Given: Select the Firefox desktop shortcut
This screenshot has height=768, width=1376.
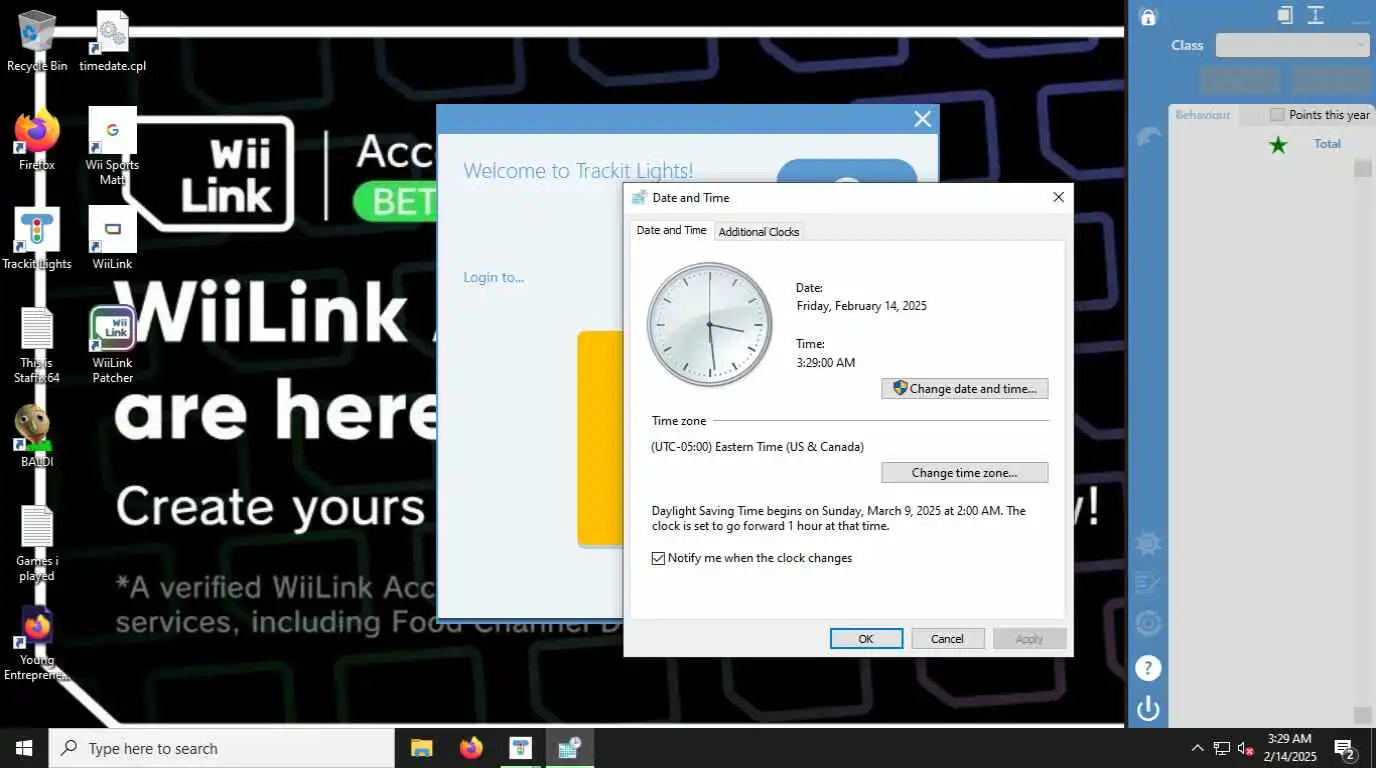Looking at the screenshot, I should [37, 139].
